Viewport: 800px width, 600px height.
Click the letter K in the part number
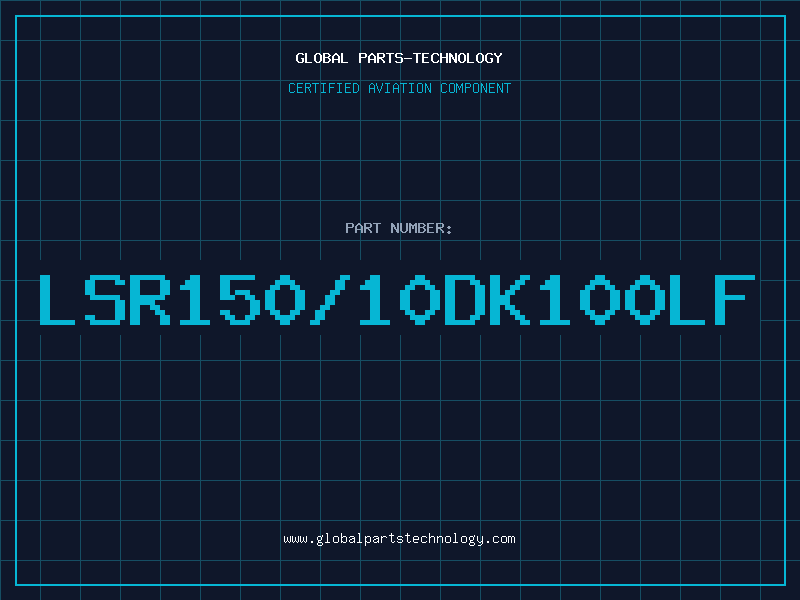pos(508,299)
